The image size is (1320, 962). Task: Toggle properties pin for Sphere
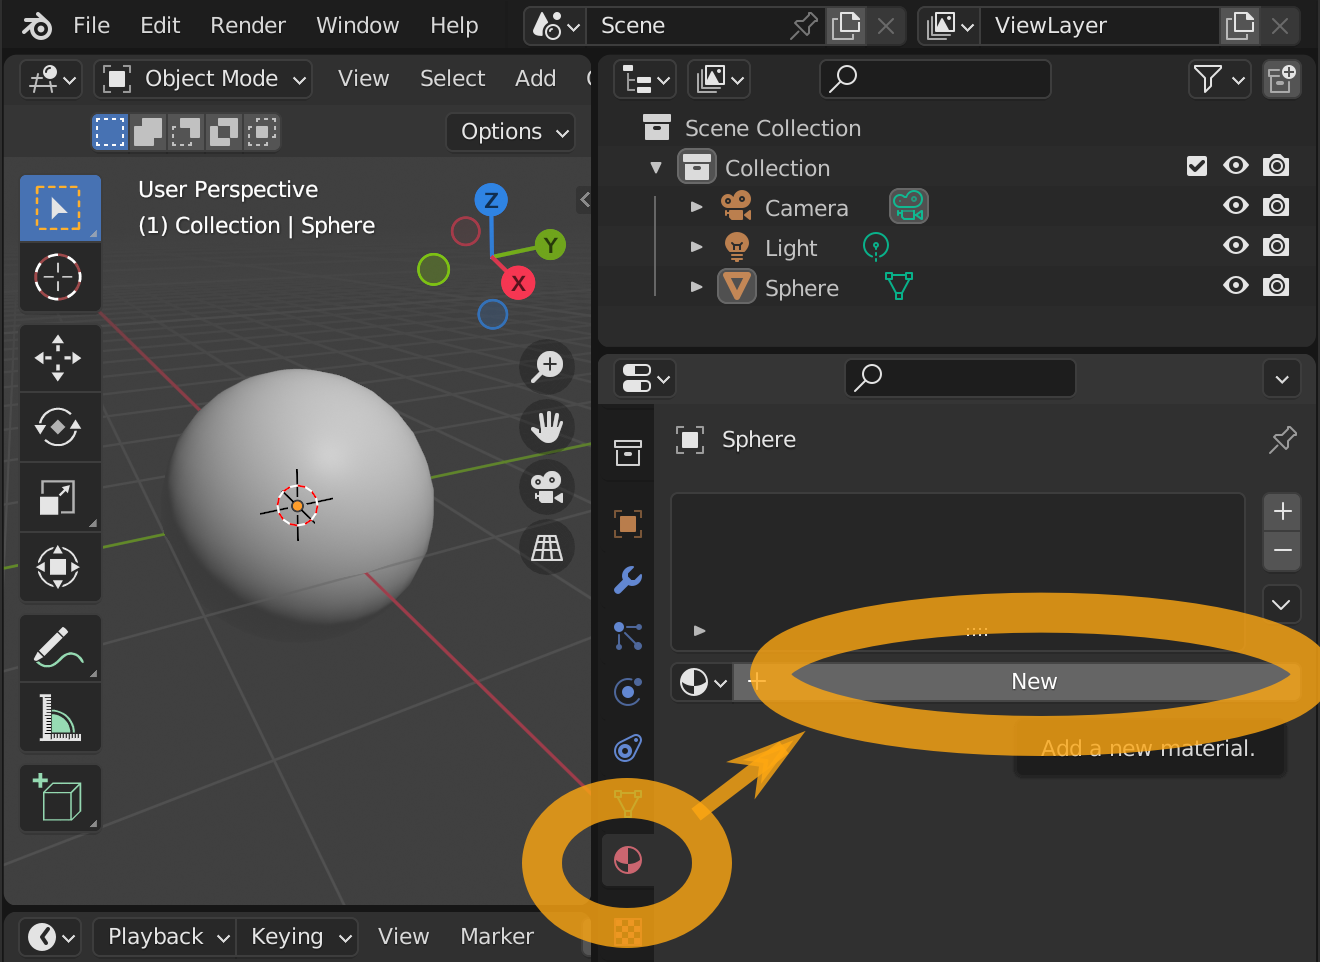[1282, 439]
